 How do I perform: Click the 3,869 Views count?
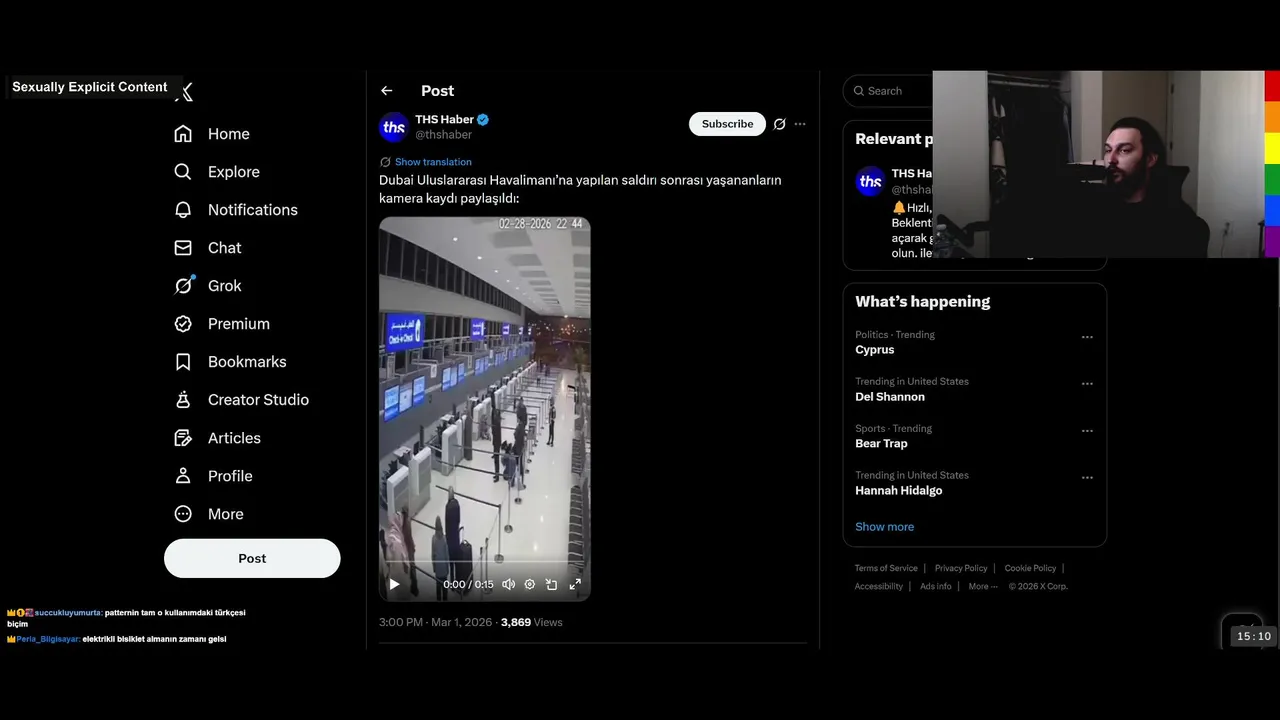[x=532, y=622]
